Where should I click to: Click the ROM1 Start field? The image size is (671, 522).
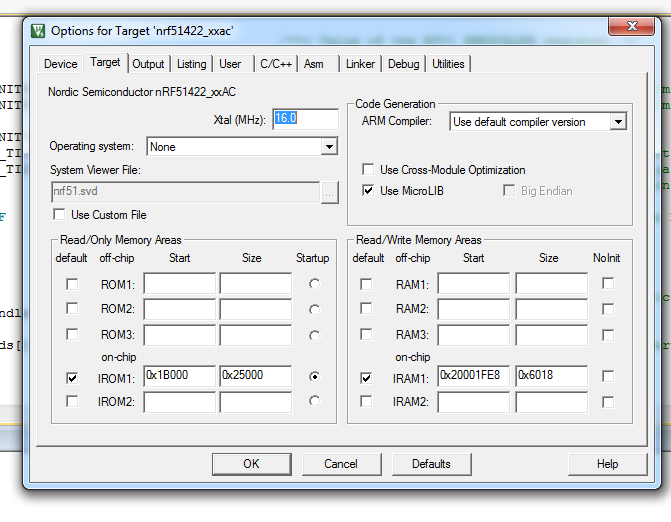click(179, 283)
